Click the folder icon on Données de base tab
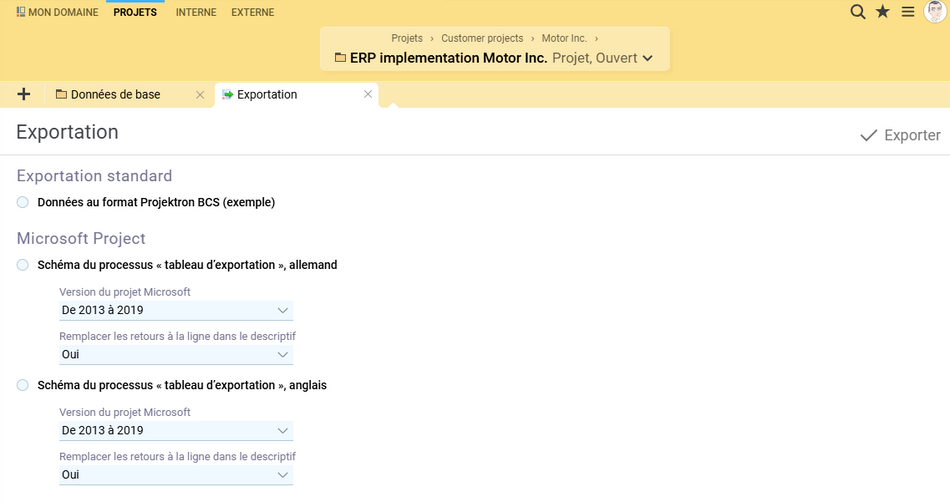 click(61, 94)
